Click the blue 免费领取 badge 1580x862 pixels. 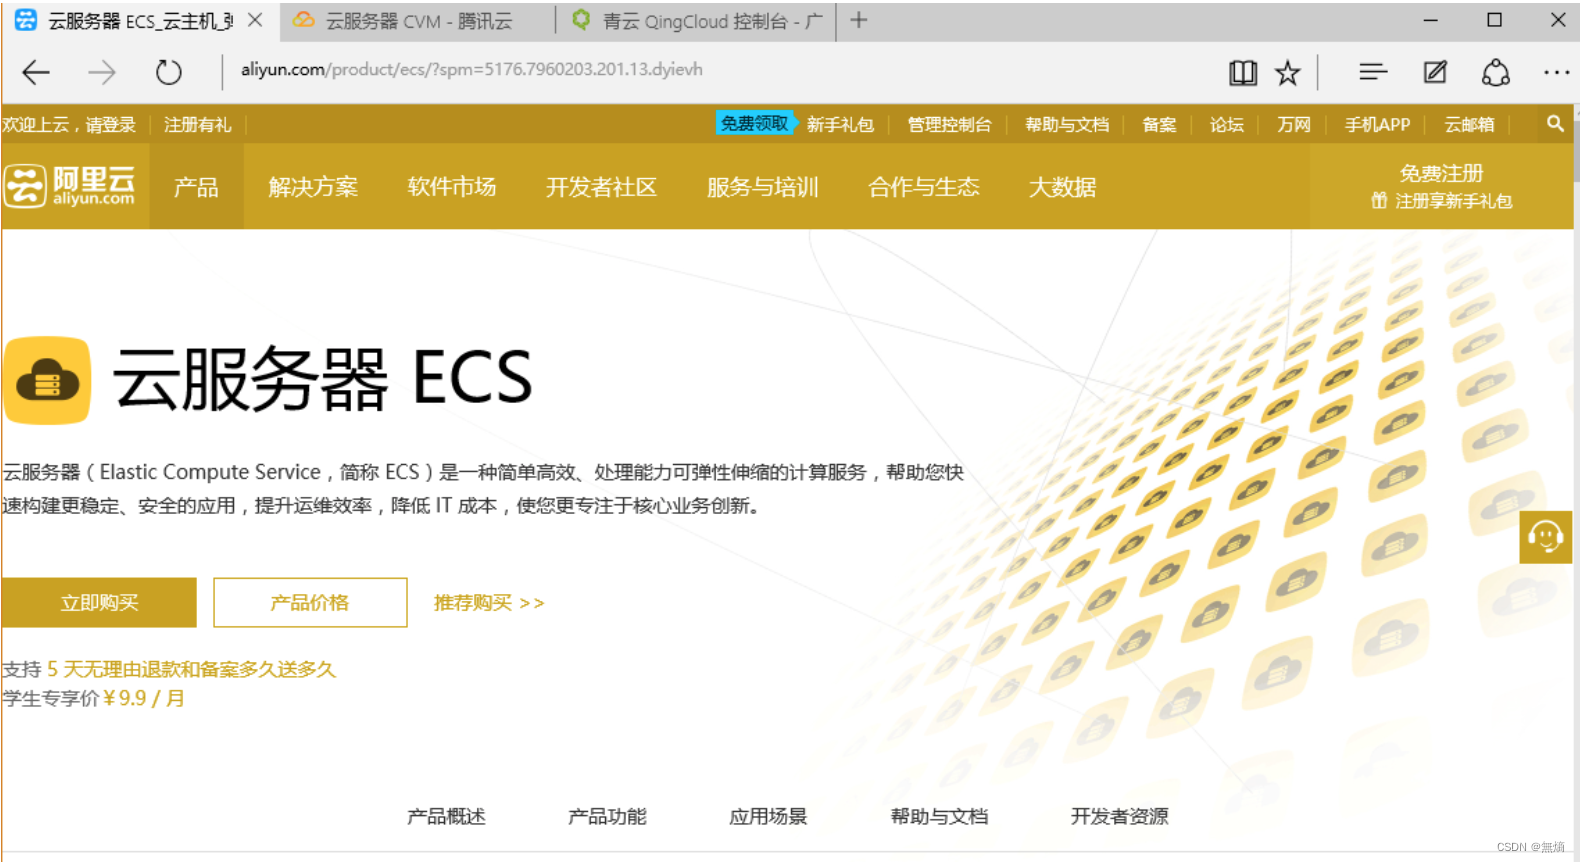pos(755,123)
